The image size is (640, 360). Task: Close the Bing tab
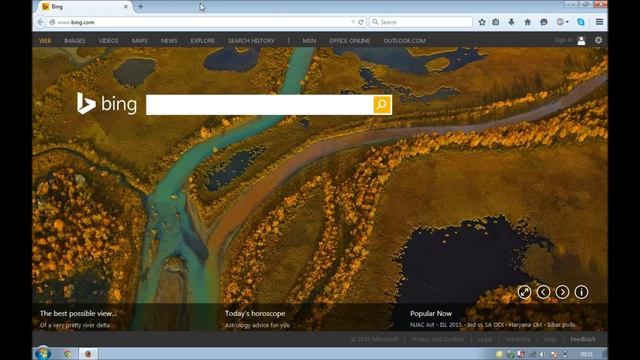(x=126, y=7)
